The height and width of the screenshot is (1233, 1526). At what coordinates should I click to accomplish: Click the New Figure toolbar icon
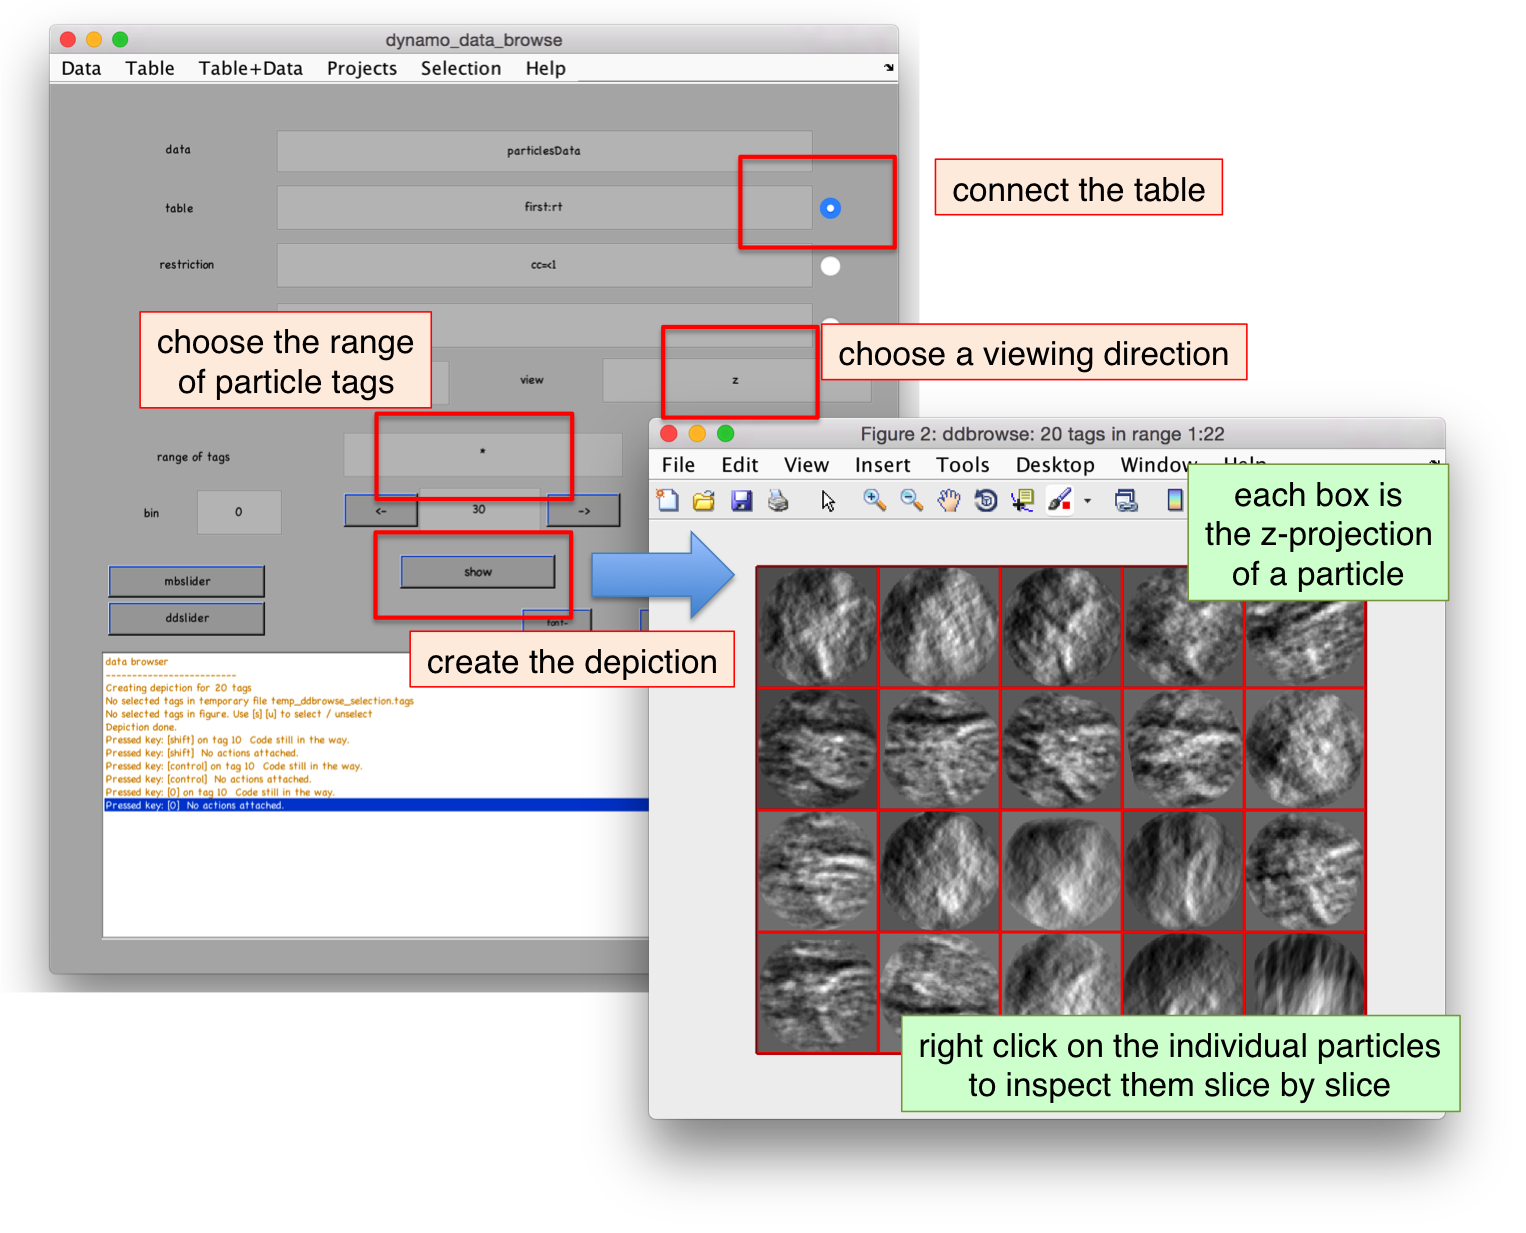pyautogui.click(x=667, y=500)
